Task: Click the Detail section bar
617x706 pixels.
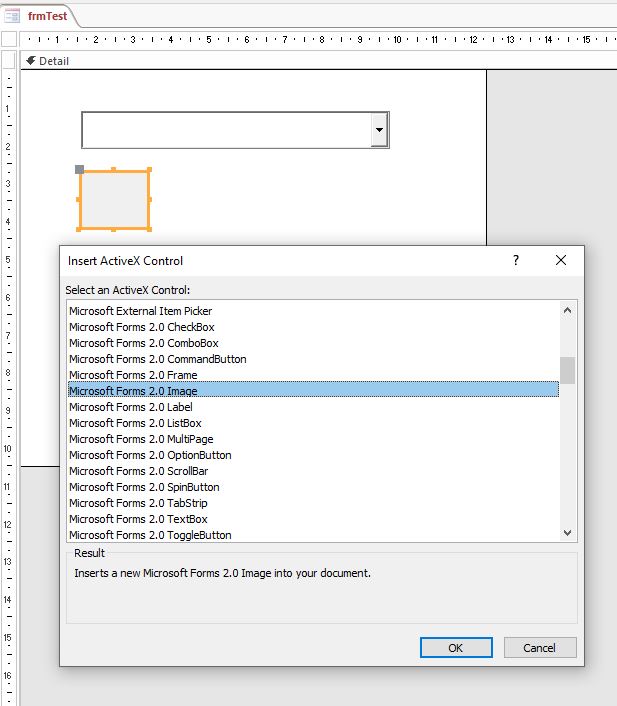Action: click(318, 61)
